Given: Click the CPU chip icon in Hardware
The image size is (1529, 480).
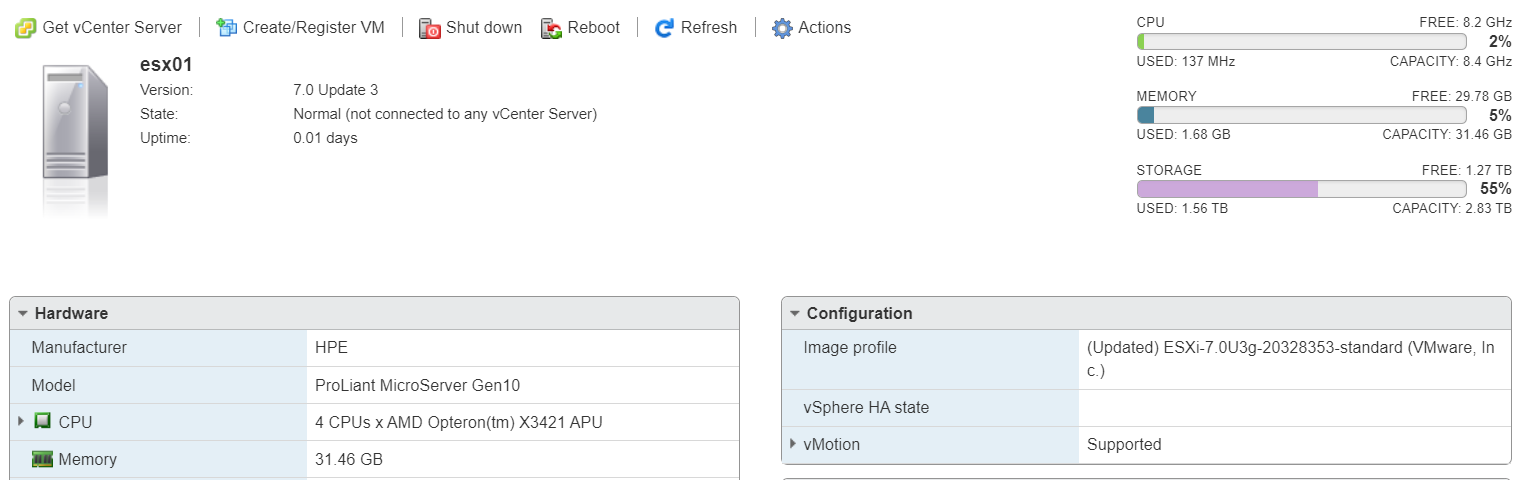Looking at the screenshot, I should pos(43,422).
